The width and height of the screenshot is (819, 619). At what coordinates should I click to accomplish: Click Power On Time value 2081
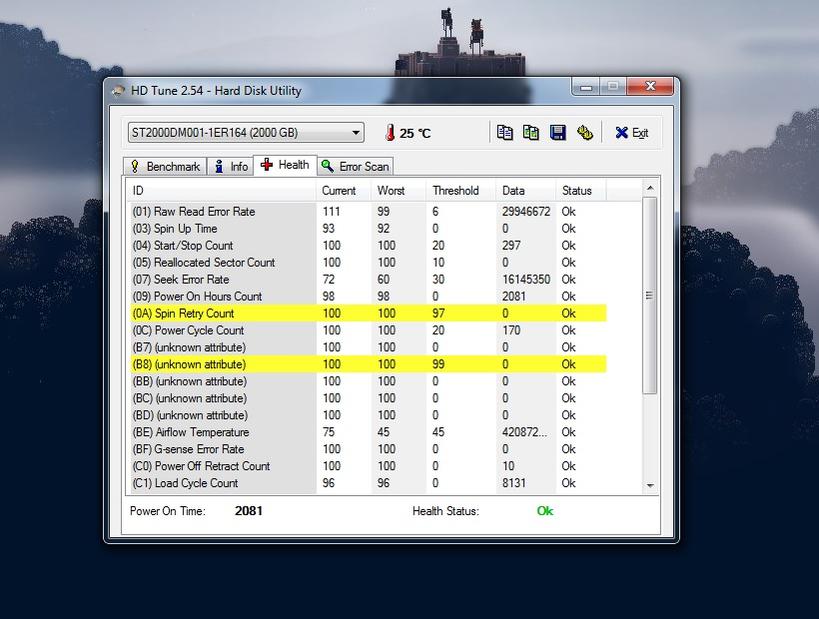[249, 511]
